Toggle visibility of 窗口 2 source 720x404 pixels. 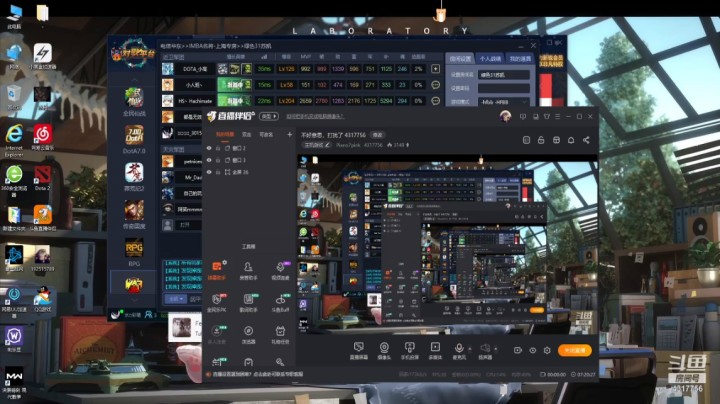coord(209,148)
